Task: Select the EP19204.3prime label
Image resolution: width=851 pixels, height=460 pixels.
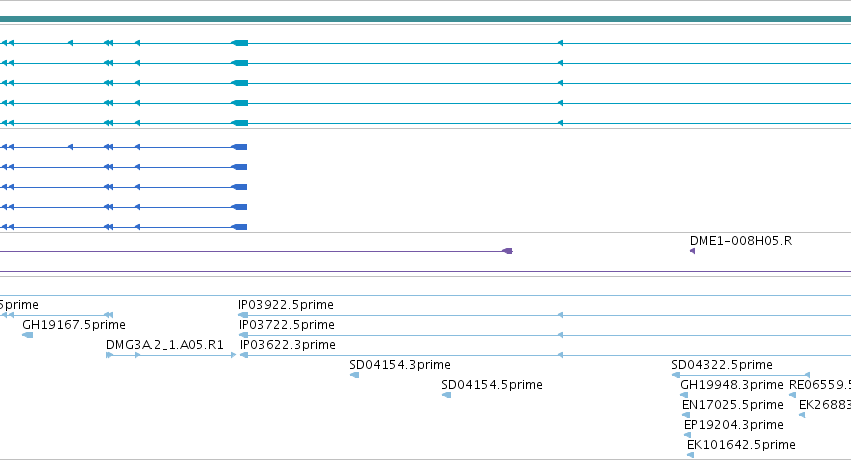Action: (734, 425)
